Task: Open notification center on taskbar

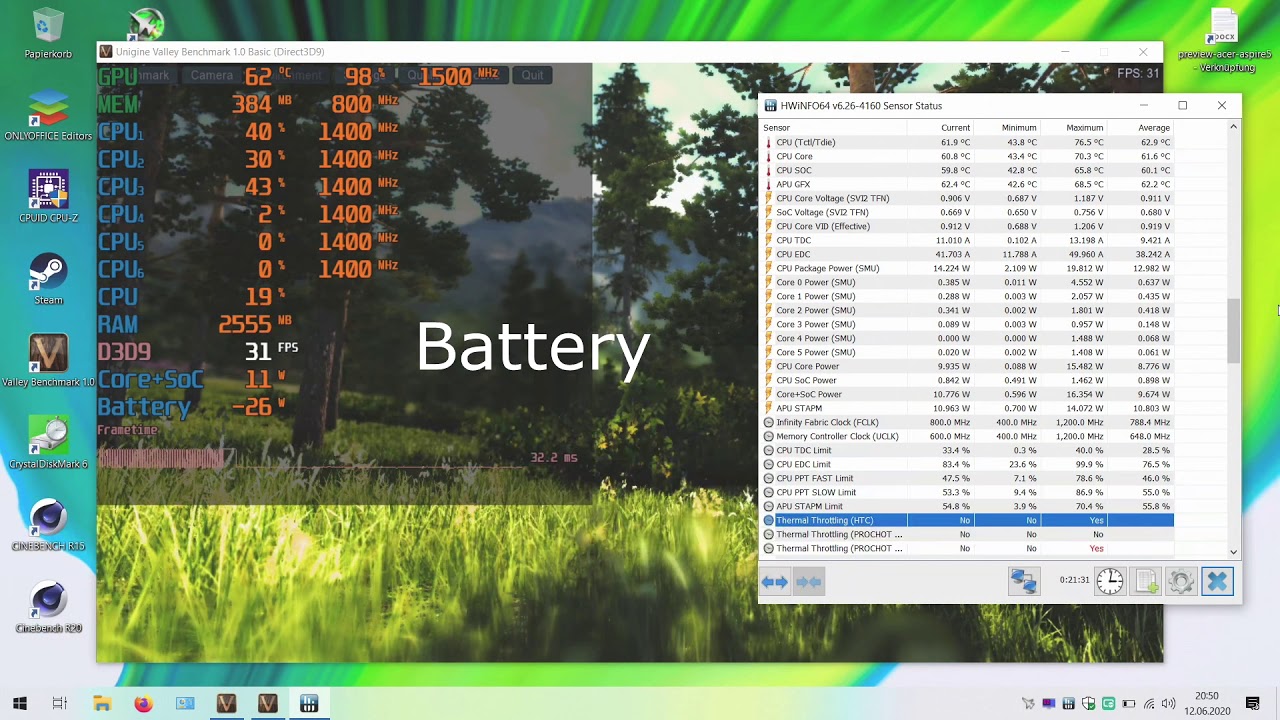Action: tap(1253, 704)
